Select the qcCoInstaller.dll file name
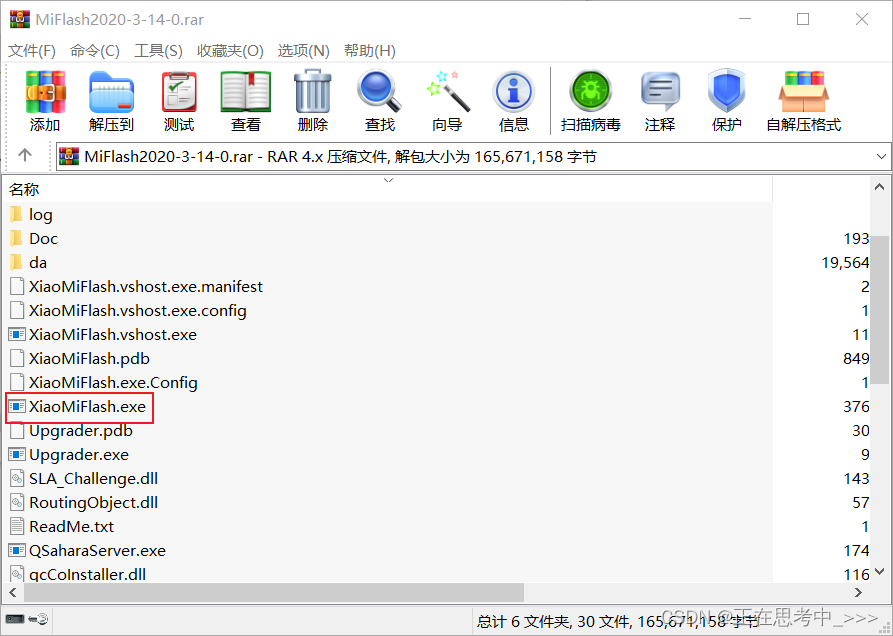This screenshot has width=893, height=636. coord(88,574)
